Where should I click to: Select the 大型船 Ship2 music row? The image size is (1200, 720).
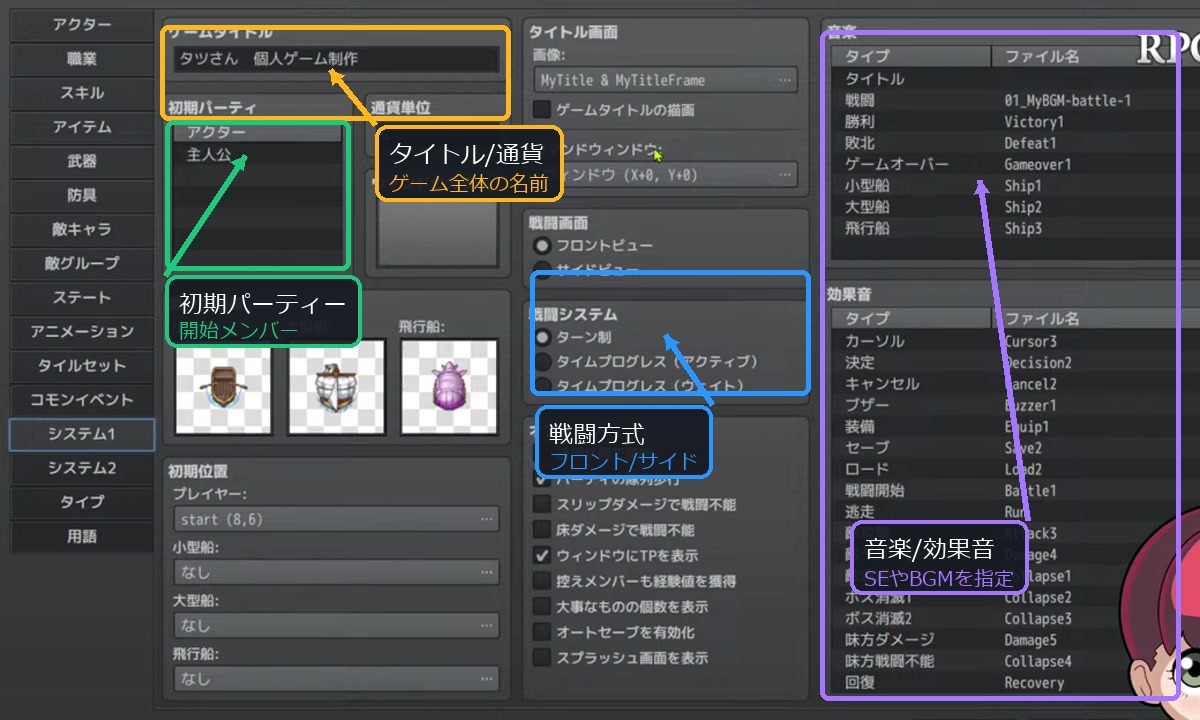[x=1015, y=207]
